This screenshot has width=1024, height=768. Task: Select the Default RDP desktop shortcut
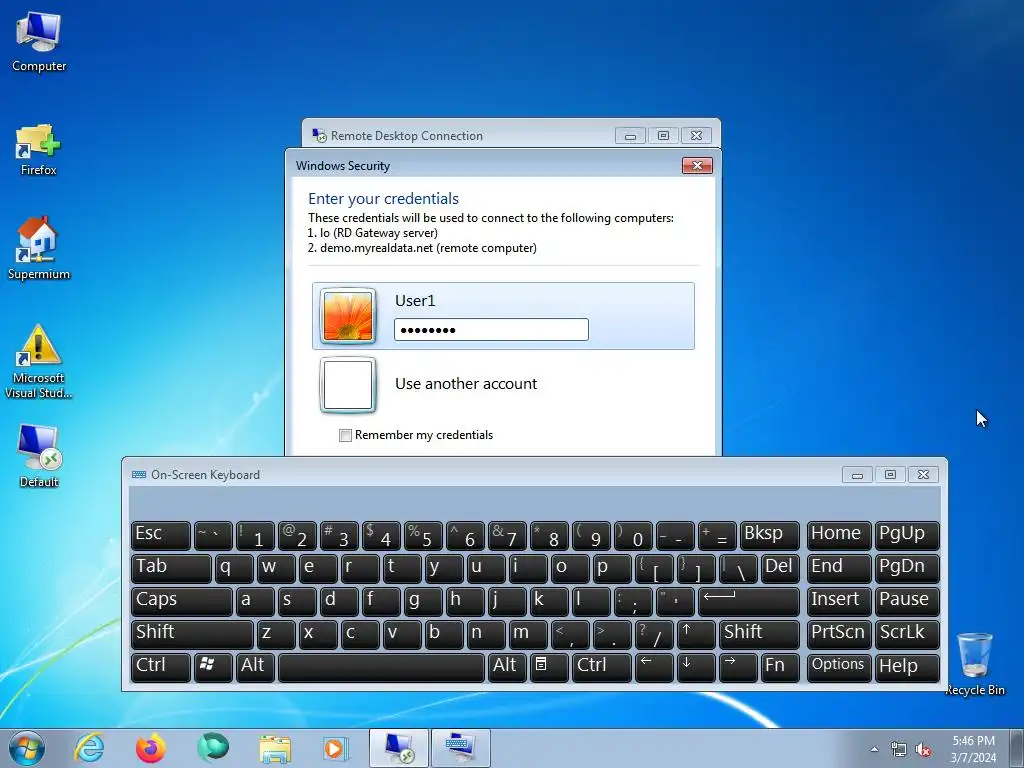pyautogui.click(x=39, y=456)
